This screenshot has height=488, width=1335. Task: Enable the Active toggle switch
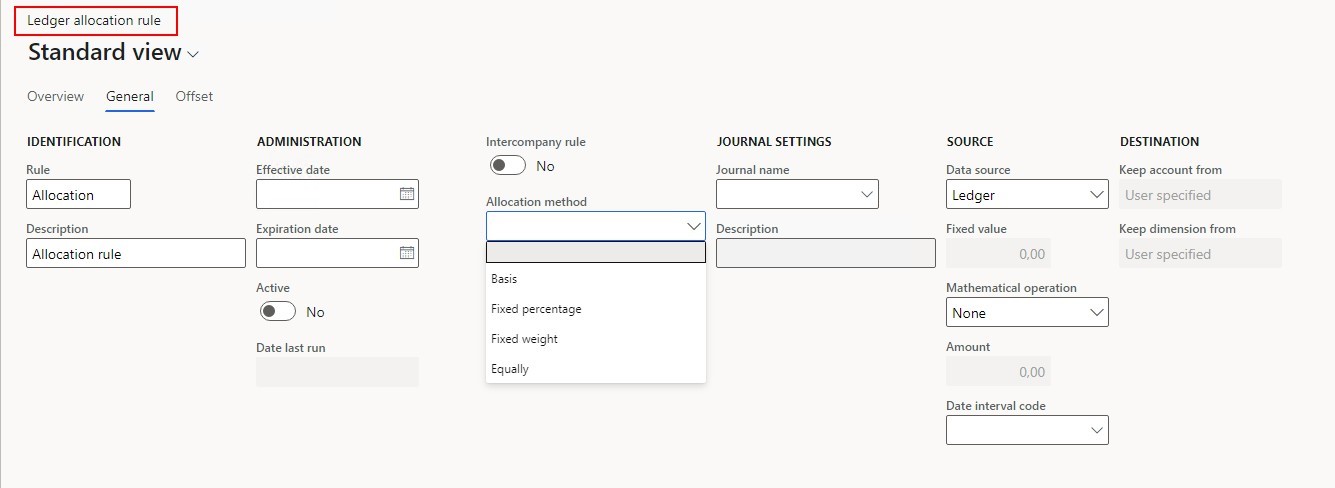click(277, 312)
